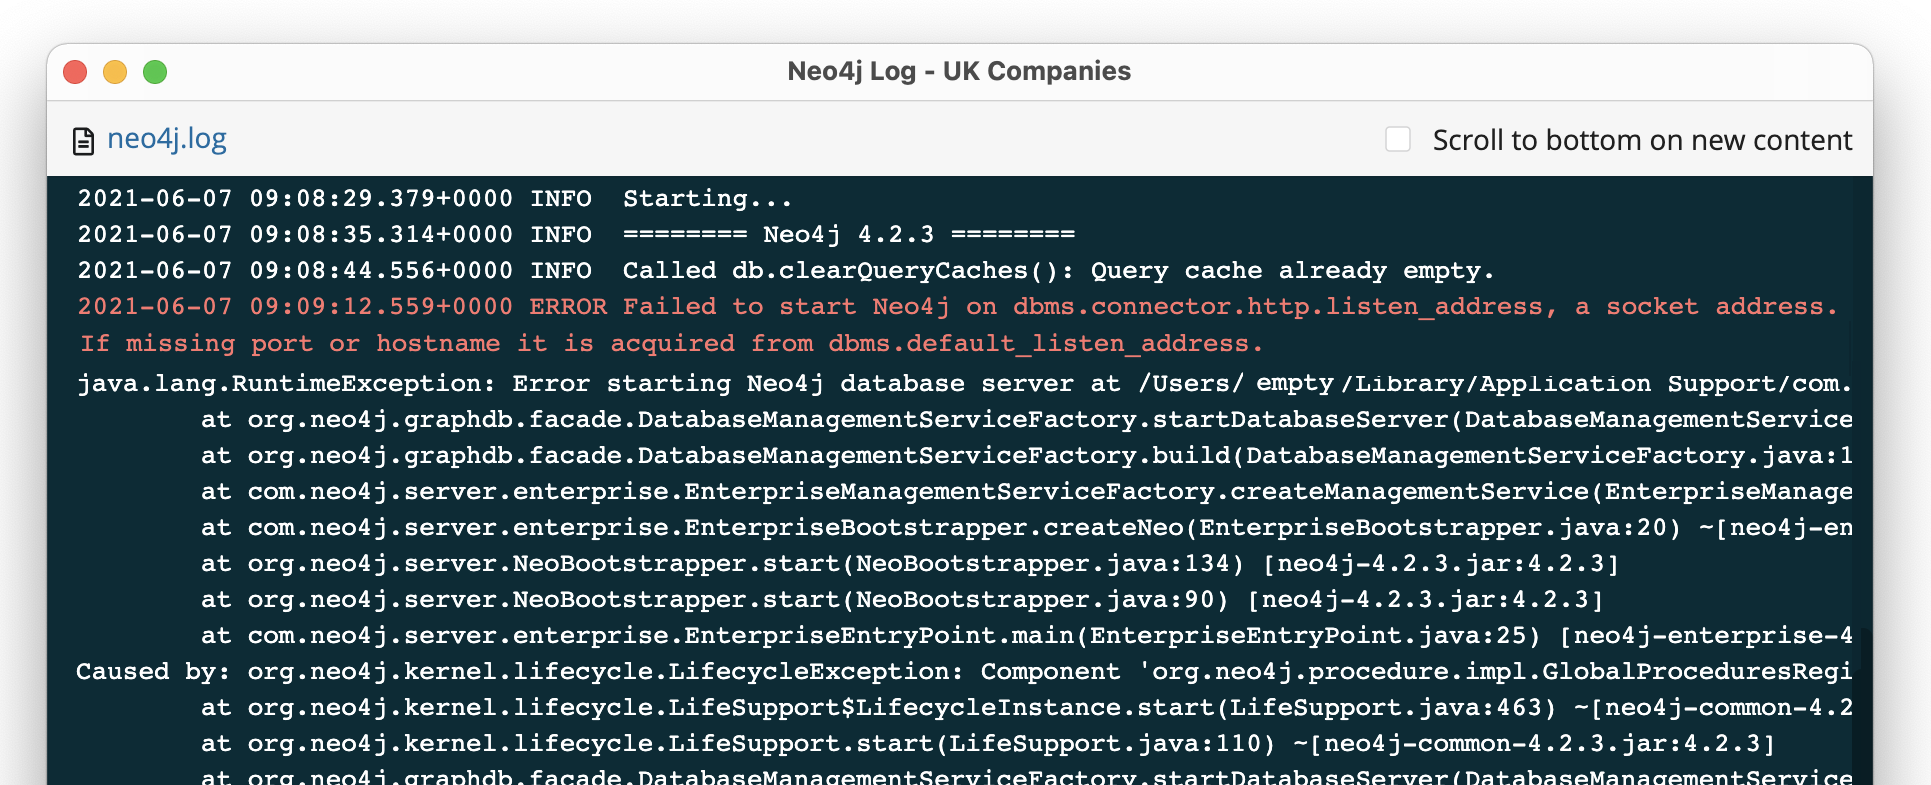Viewport: 1931px width, 785px height.
Task: Select the "Starting..." INFO log line
Action: 434,199
